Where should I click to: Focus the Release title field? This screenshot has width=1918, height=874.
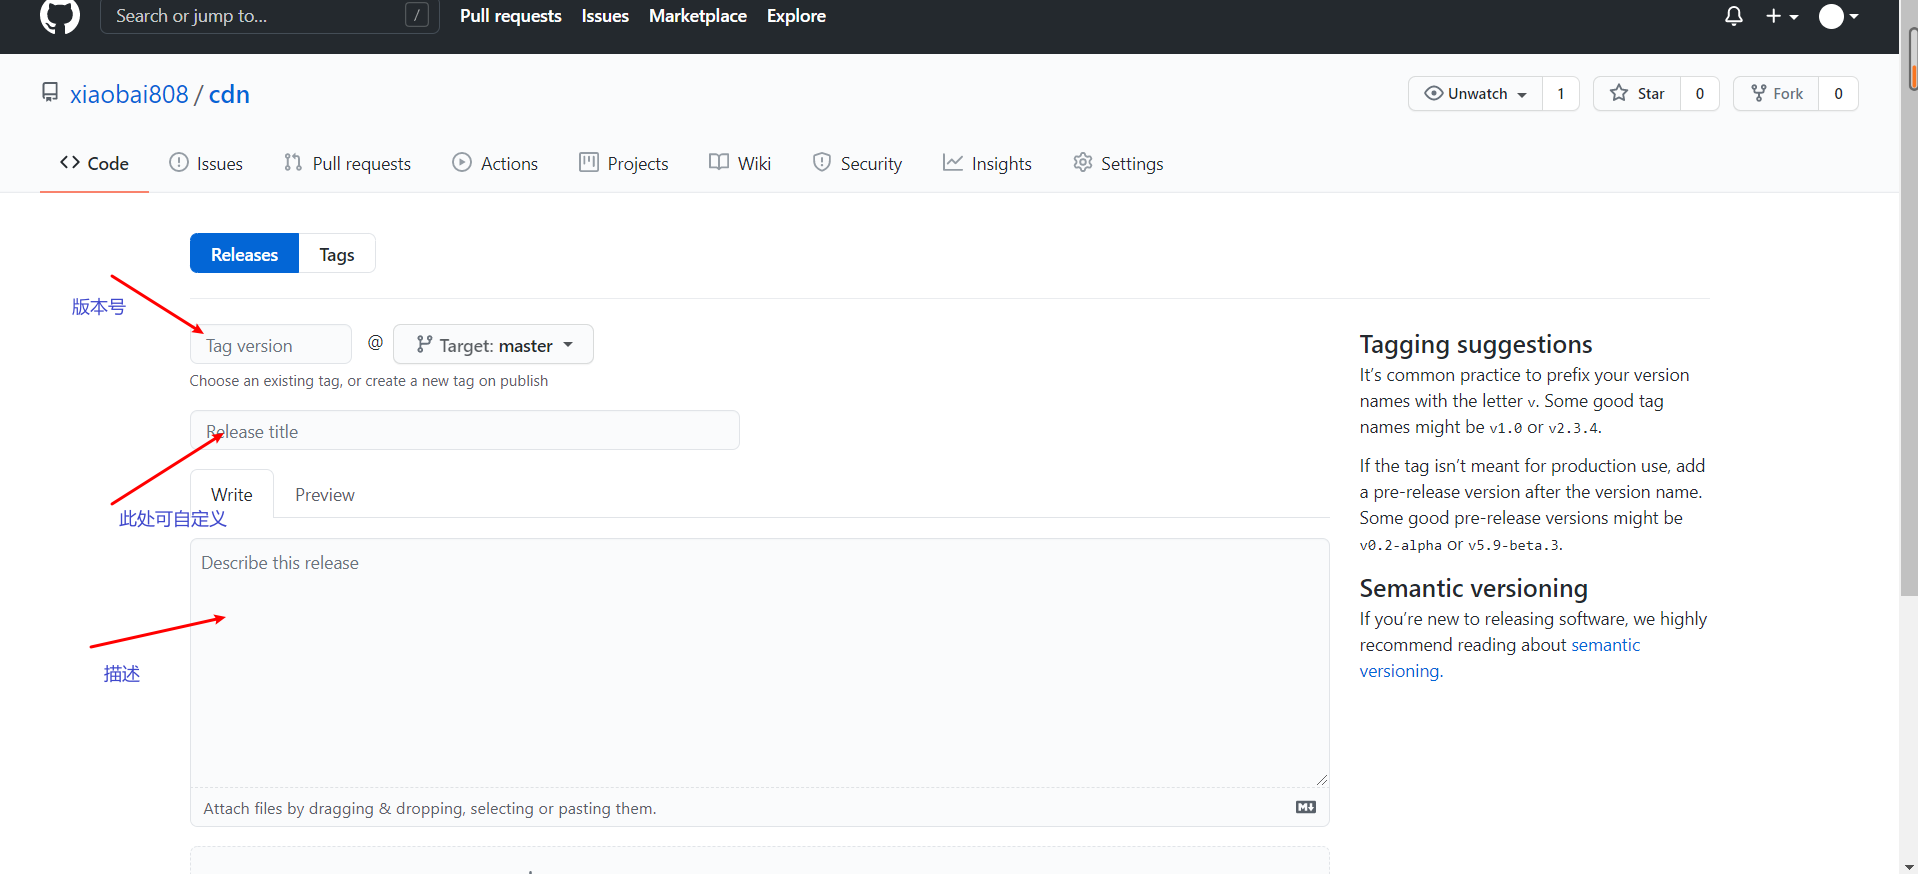465,431
